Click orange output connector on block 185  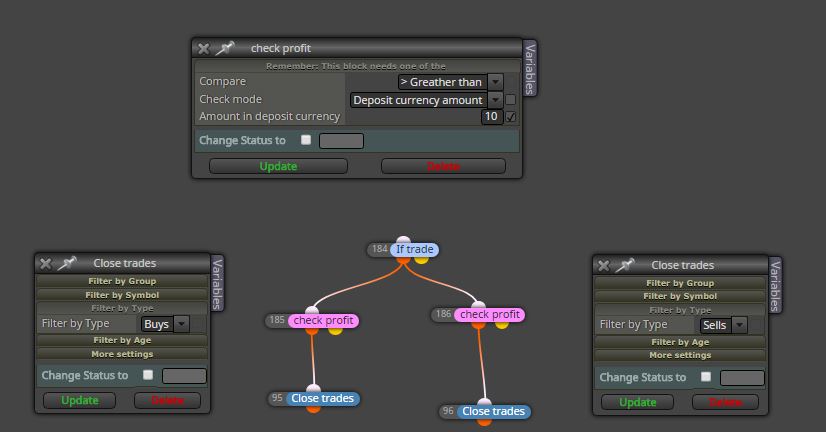click(312, 331)
